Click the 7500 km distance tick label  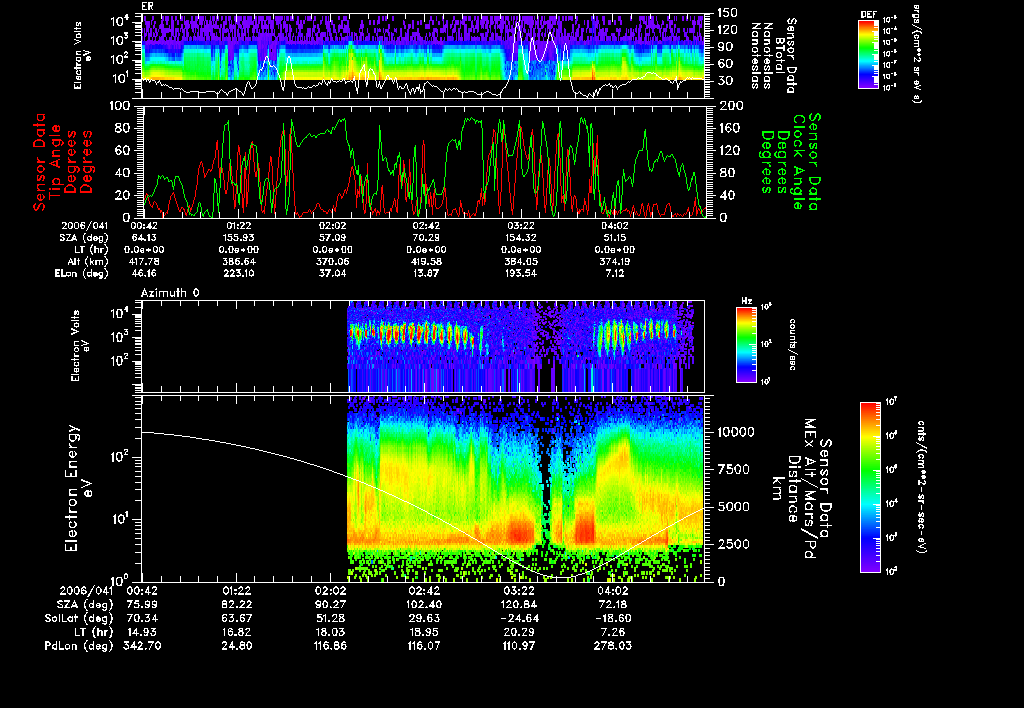733,469
